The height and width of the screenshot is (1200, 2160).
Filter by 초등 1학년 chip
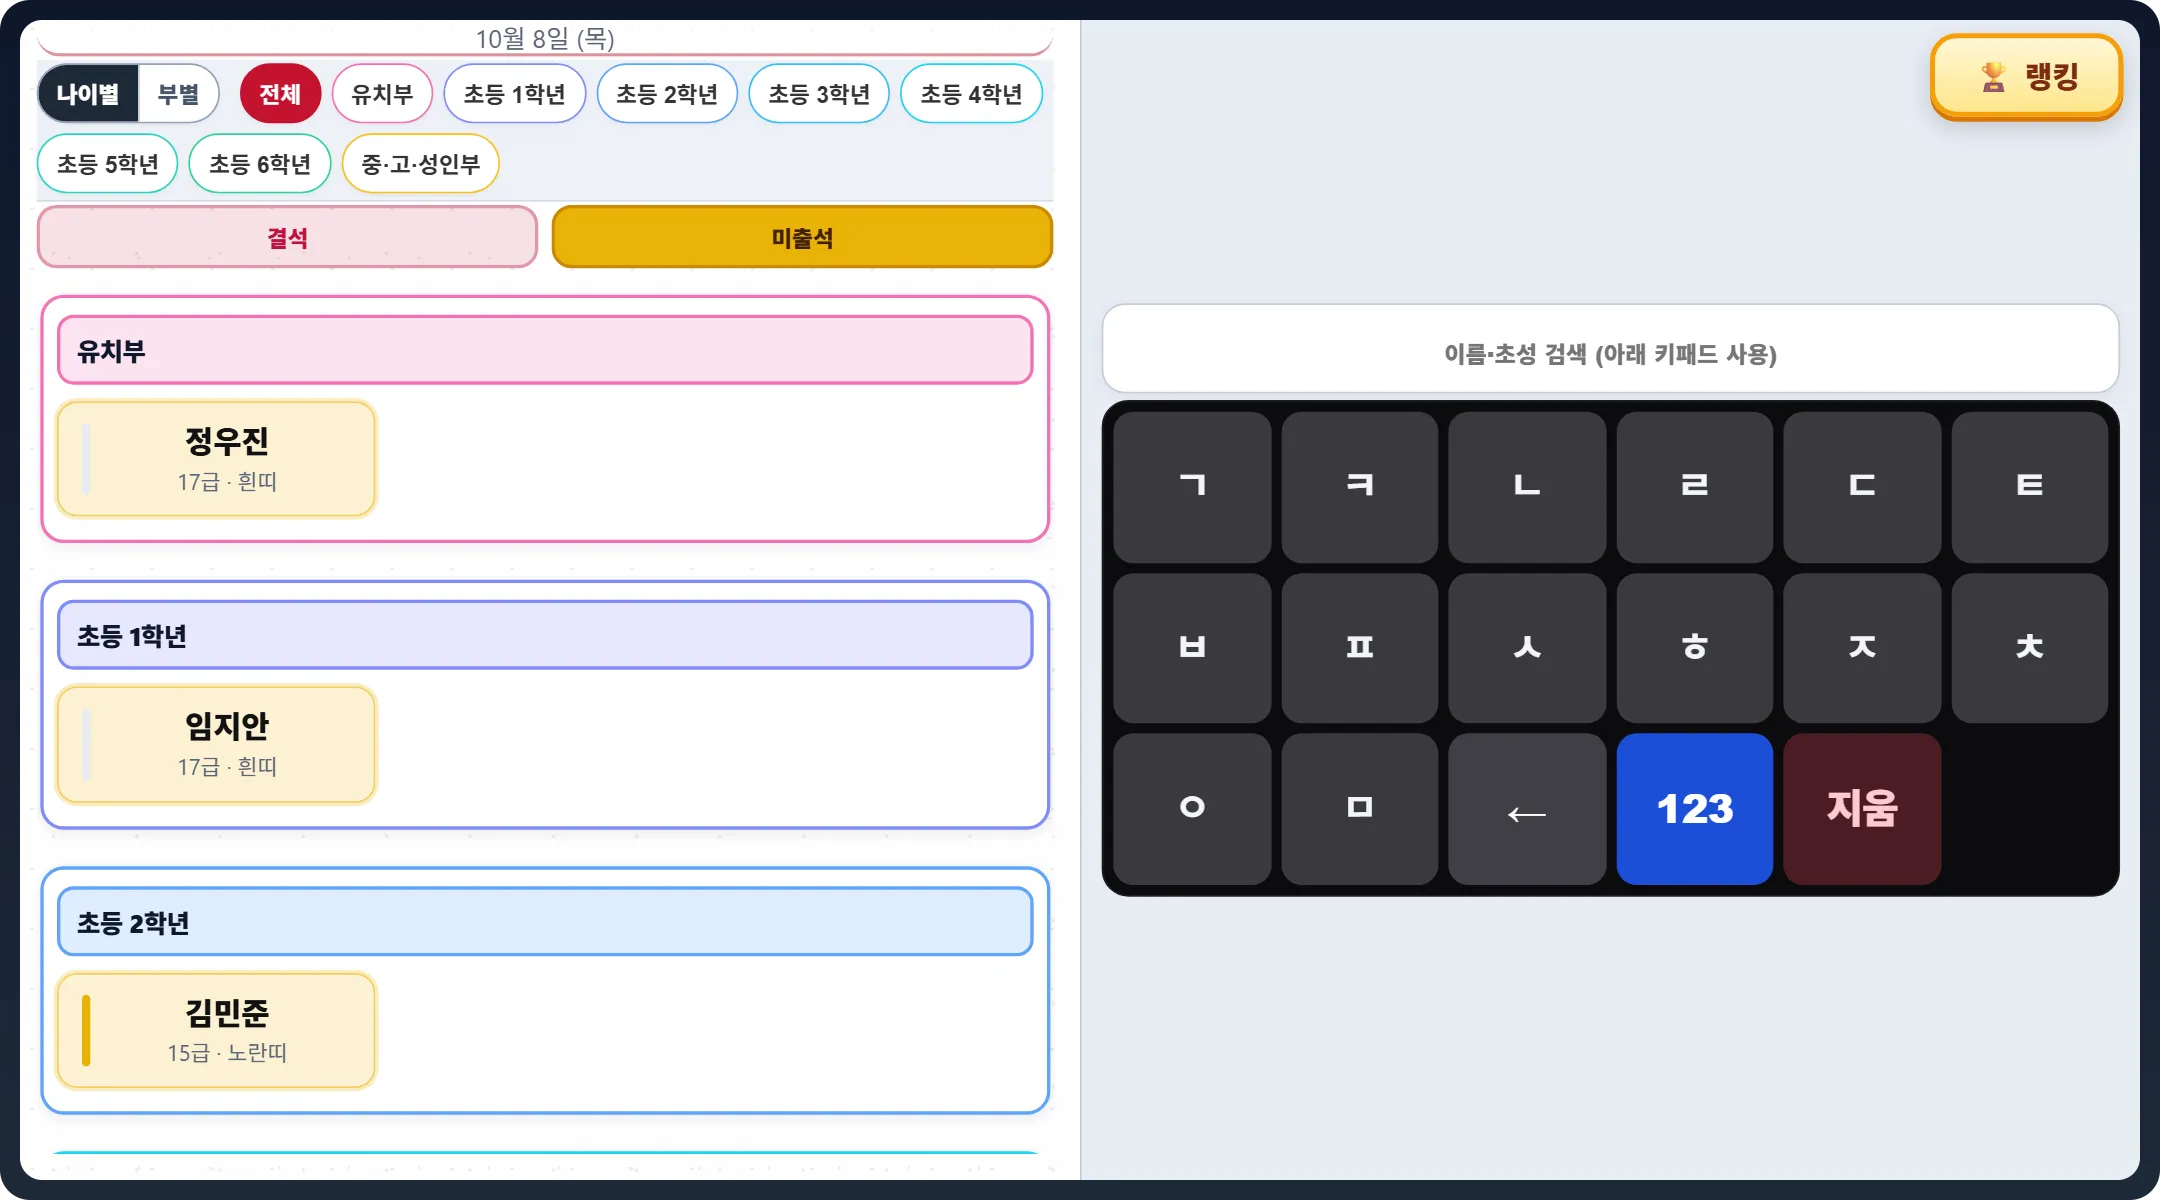pos(515,94)
